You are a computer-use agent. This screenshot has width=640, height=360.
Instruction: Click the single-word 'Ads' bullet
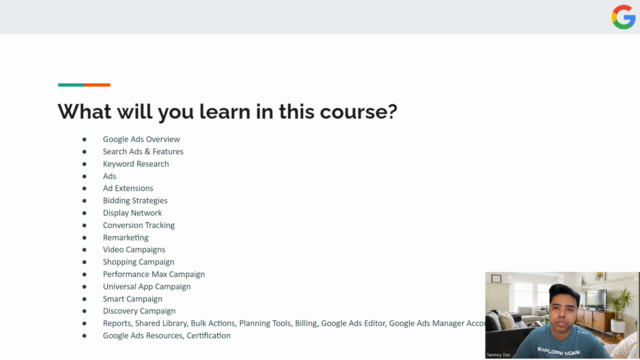109,176
